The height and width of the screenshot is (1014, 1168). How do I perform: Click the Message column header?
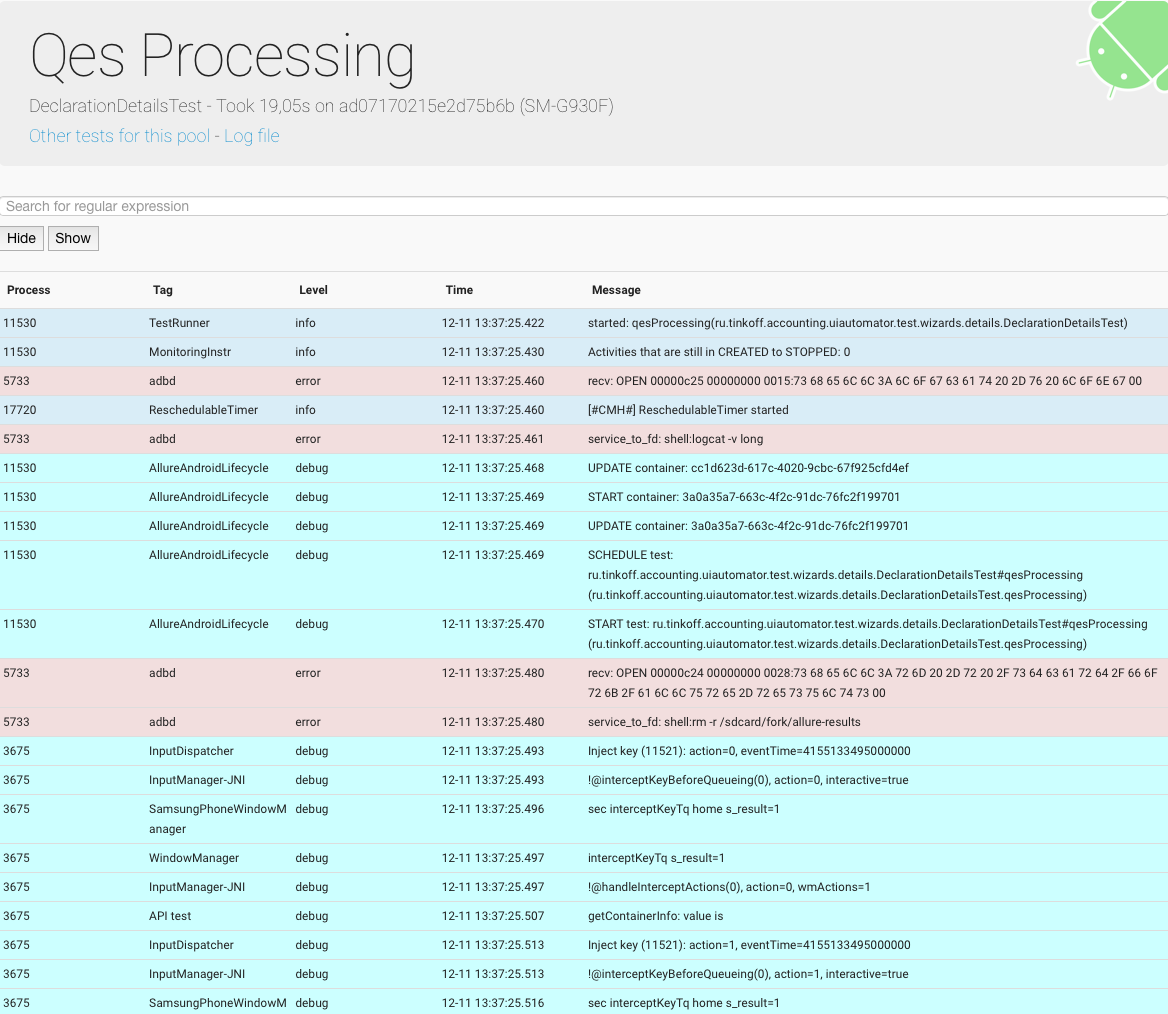coord(616,290)
